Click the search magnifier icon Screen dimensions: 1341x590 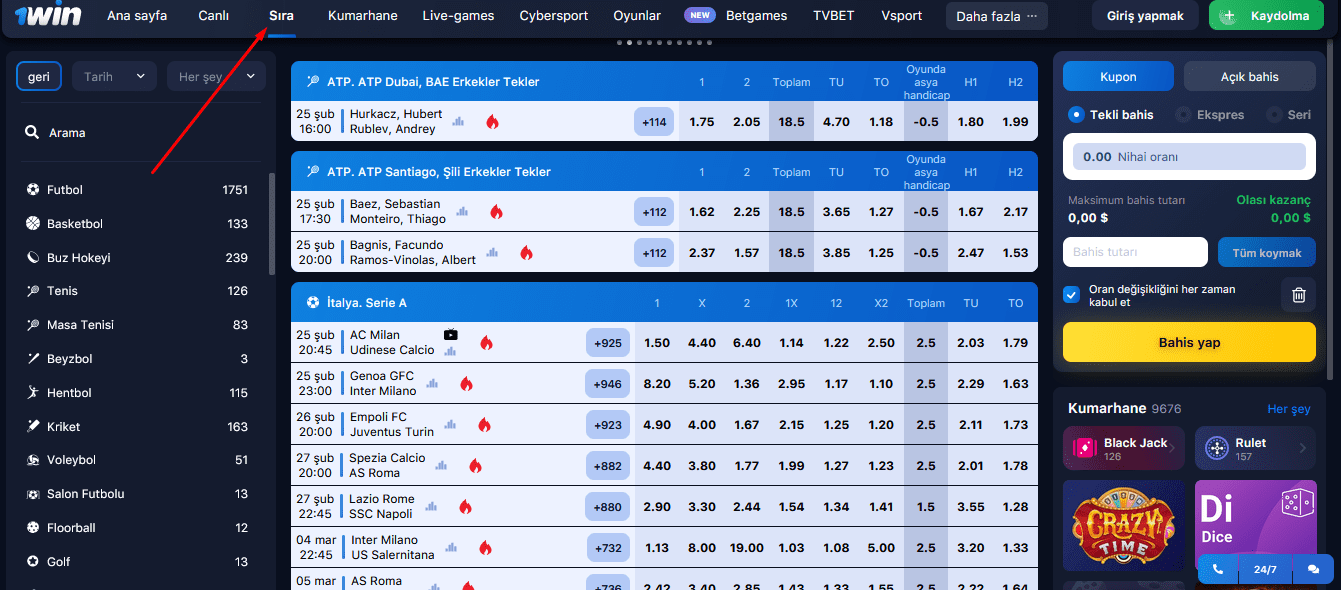click(32, 132)
